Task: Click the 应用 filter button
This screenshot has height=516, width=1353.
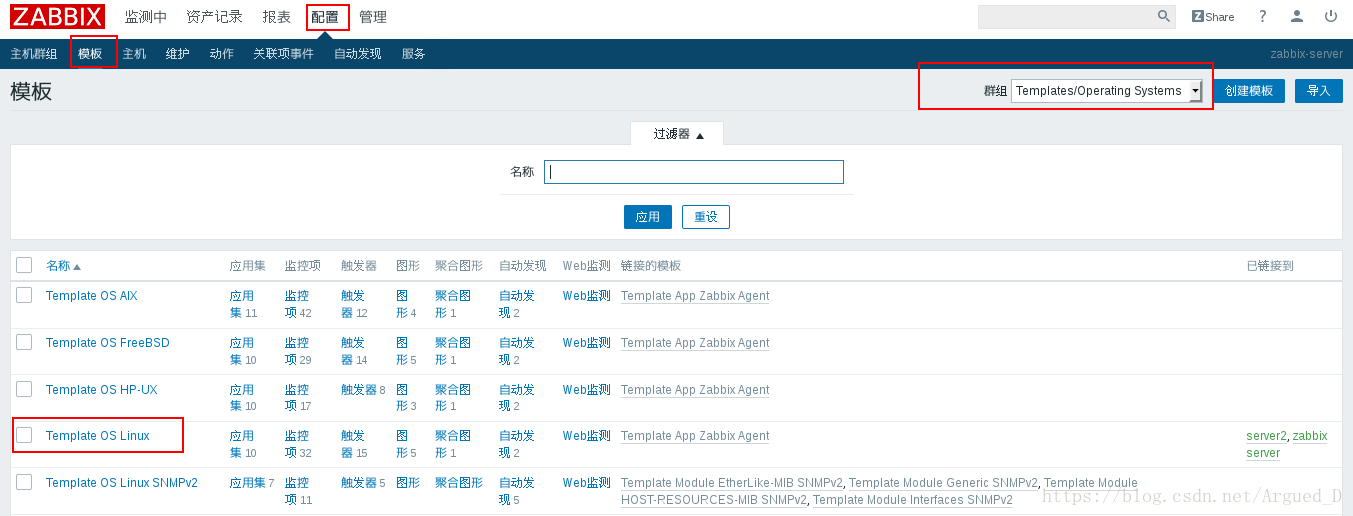Action: click(x=648, y=217)
